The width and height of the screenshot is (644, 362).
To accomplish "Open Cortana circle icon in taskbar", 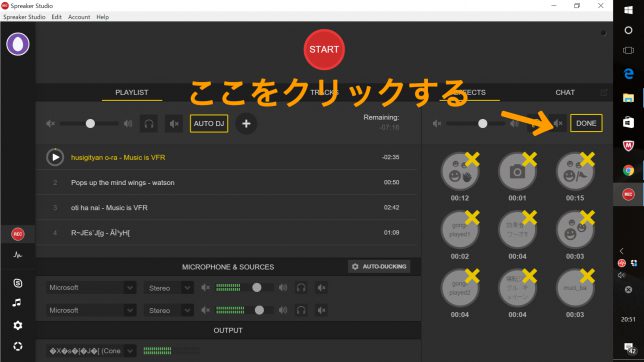I will pyautogui.click(x=628, y=30).
